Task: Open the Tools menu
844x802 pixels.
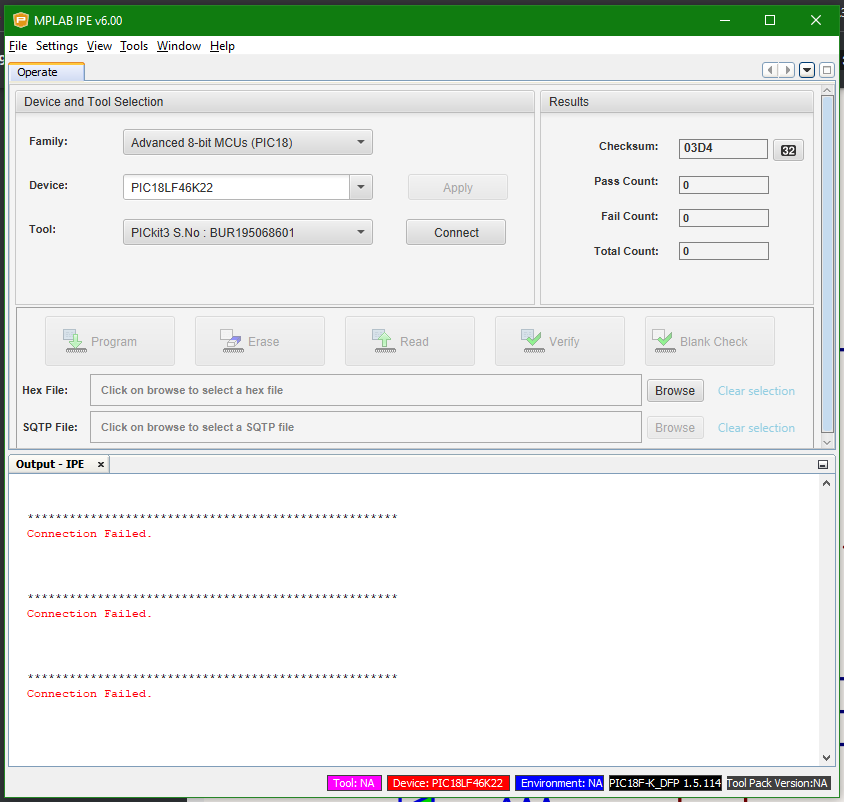Action: pyautogui.click(x=133, y=46)
